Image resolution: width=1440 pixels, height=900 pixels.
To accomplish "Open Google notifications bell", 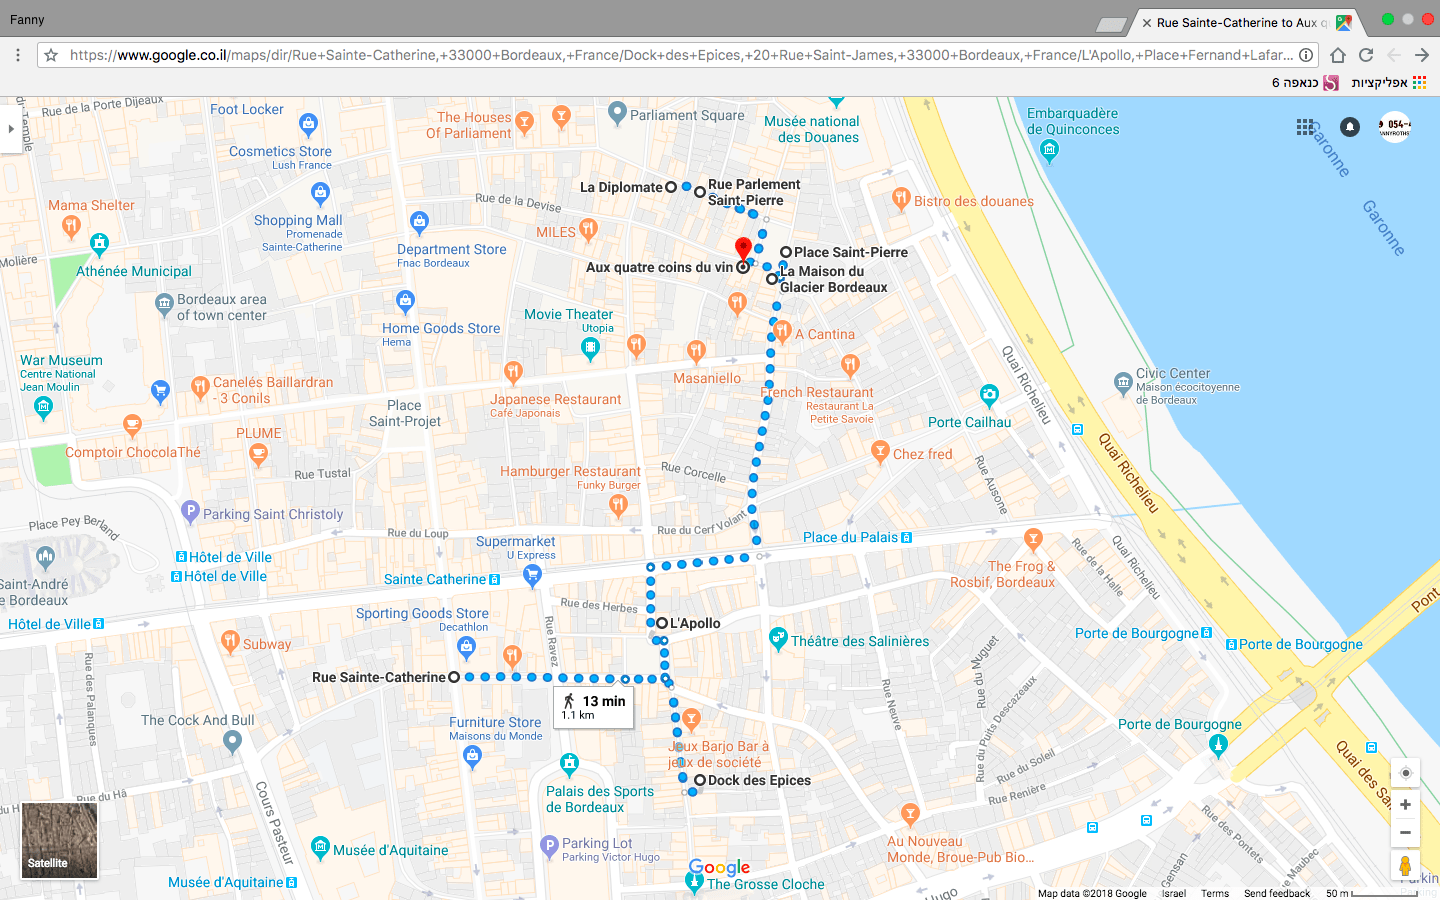I will 1350,127.
